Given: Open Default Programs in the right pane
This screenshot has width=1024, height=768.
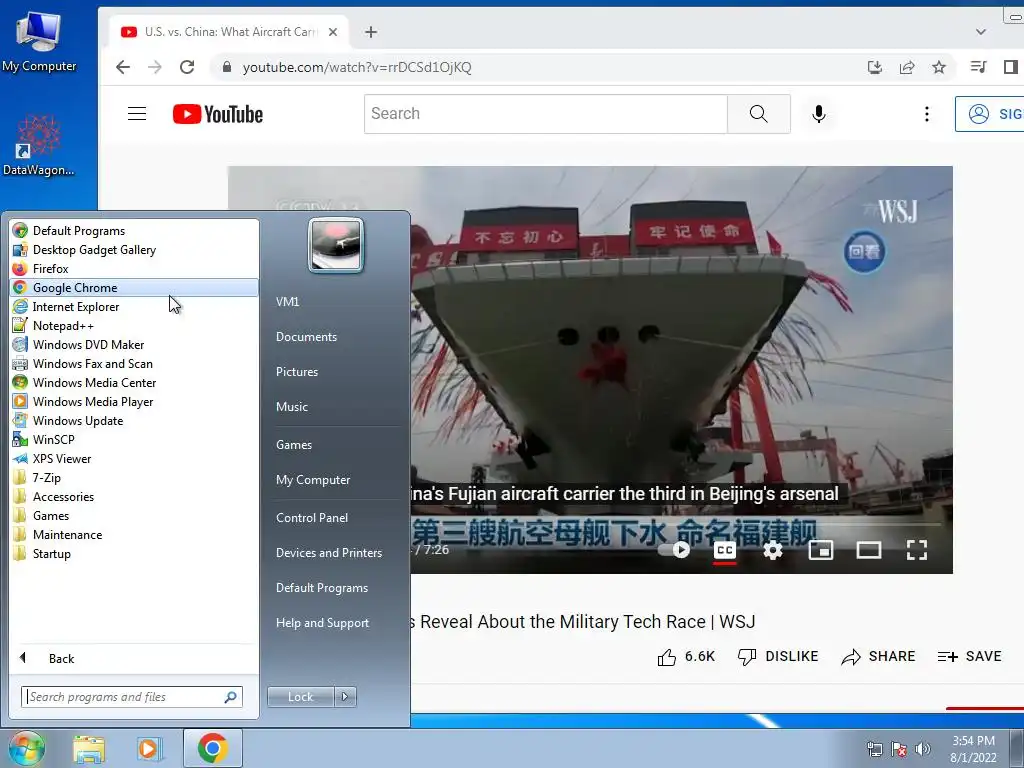Looking at the screenshot, I should pos(322,588).
